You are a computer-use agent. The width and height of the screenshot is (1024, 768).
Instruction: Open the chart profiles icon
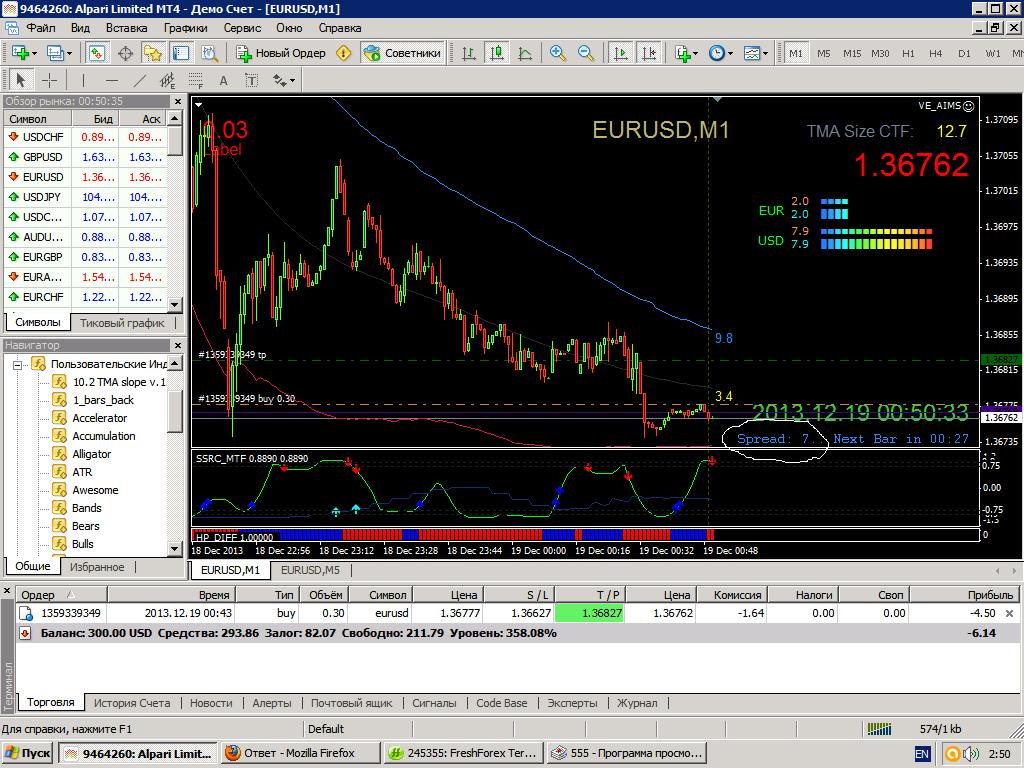[59, 53]
